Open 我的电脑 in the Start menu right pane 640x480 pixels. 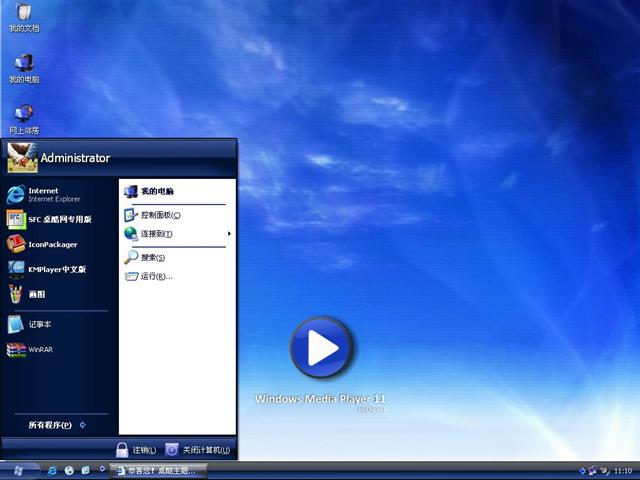(x=177, y=191)
